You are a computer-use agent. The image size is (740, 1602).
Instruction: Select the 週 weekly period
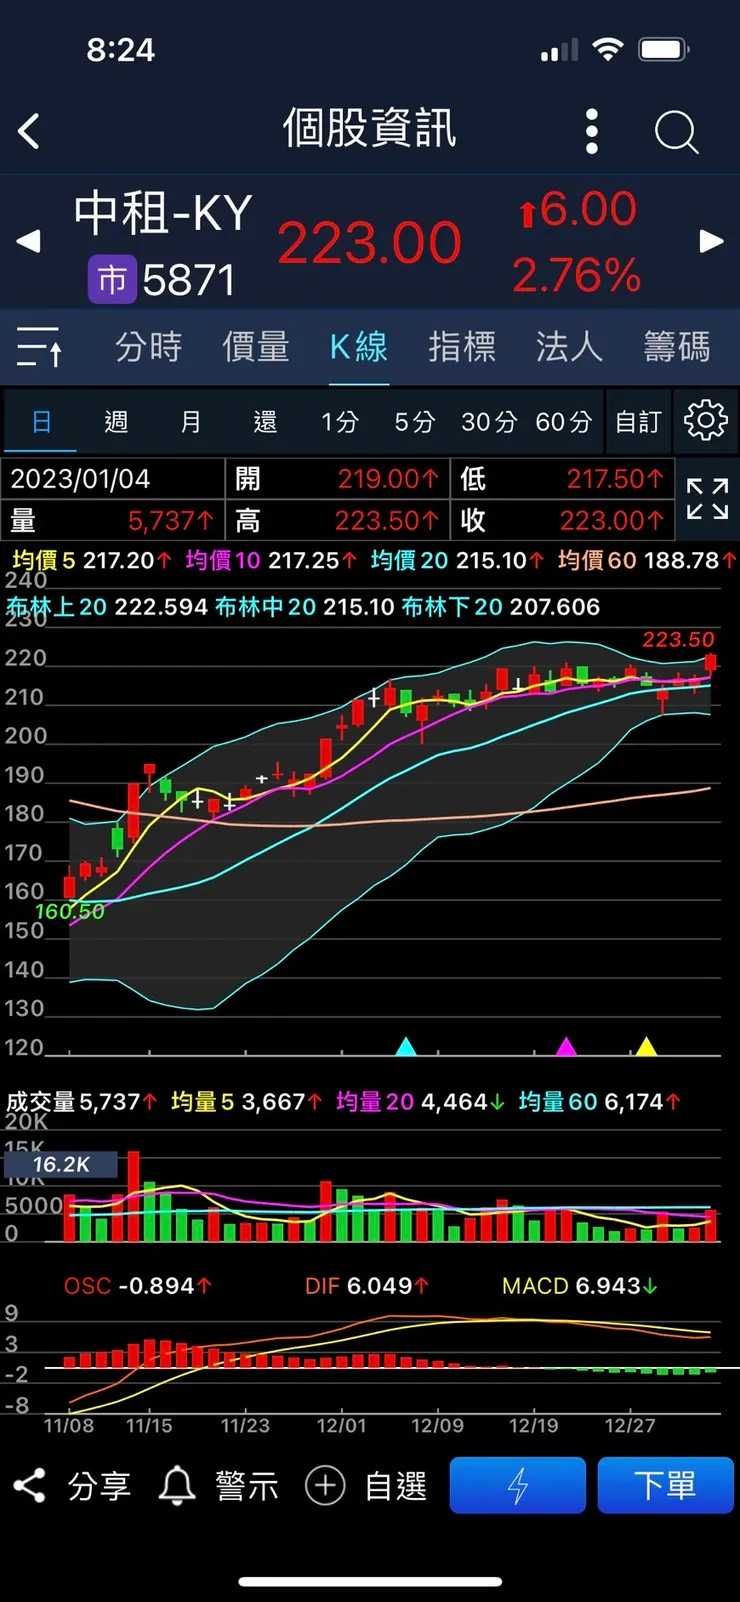click(116, 421)
